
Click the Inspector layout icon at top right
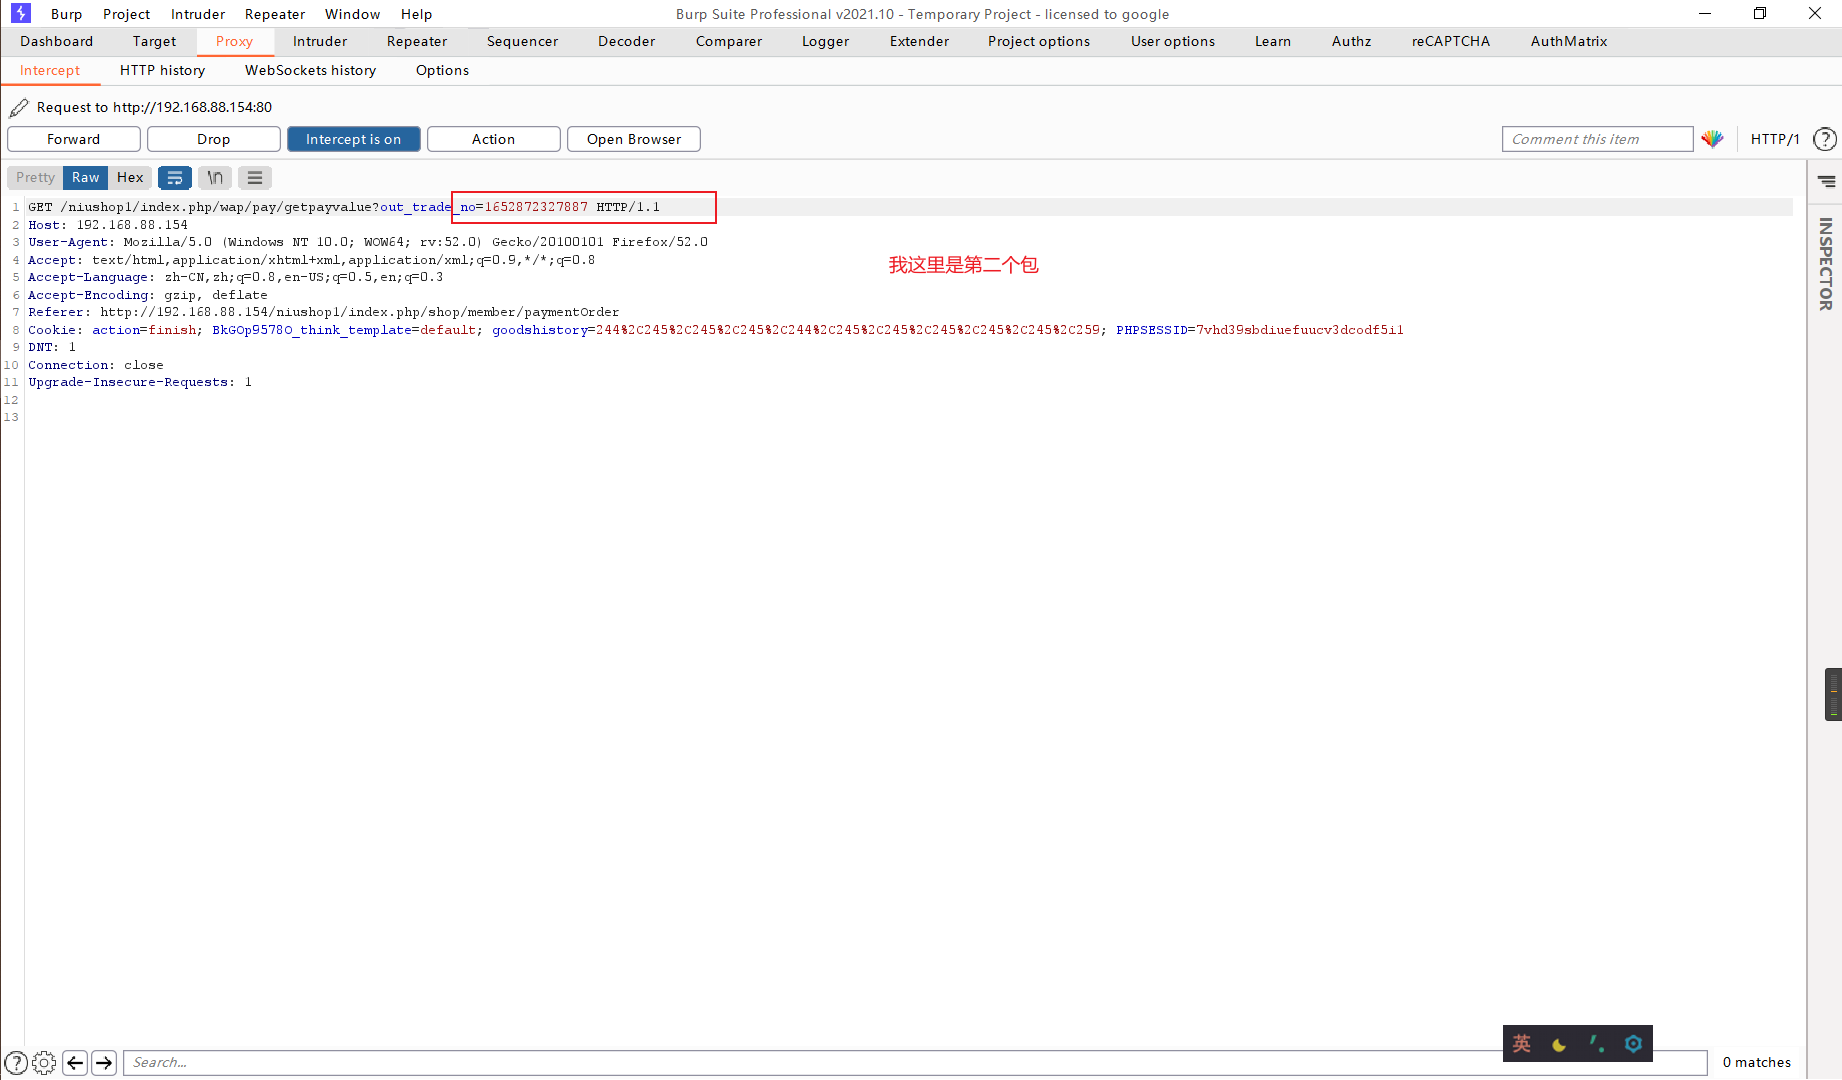pyautogui.click(x=1827, y=181)
